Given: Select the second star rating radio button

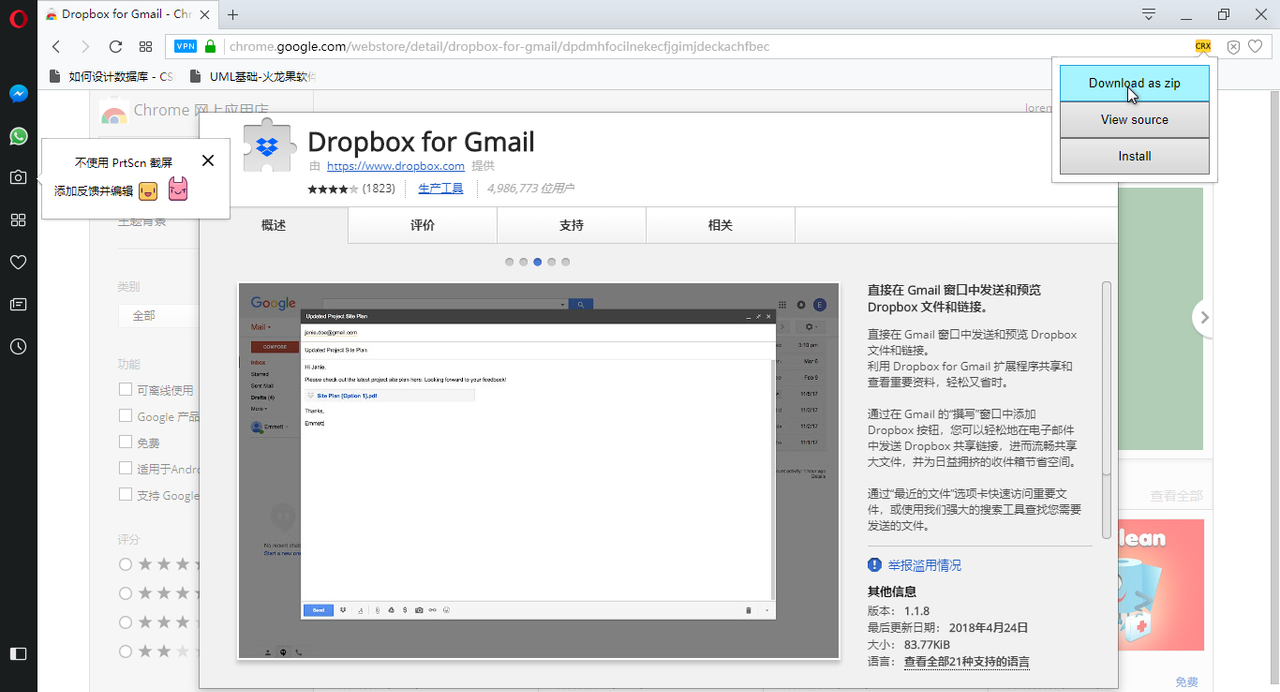Looking at the screenshot, I should pos(126,593).
